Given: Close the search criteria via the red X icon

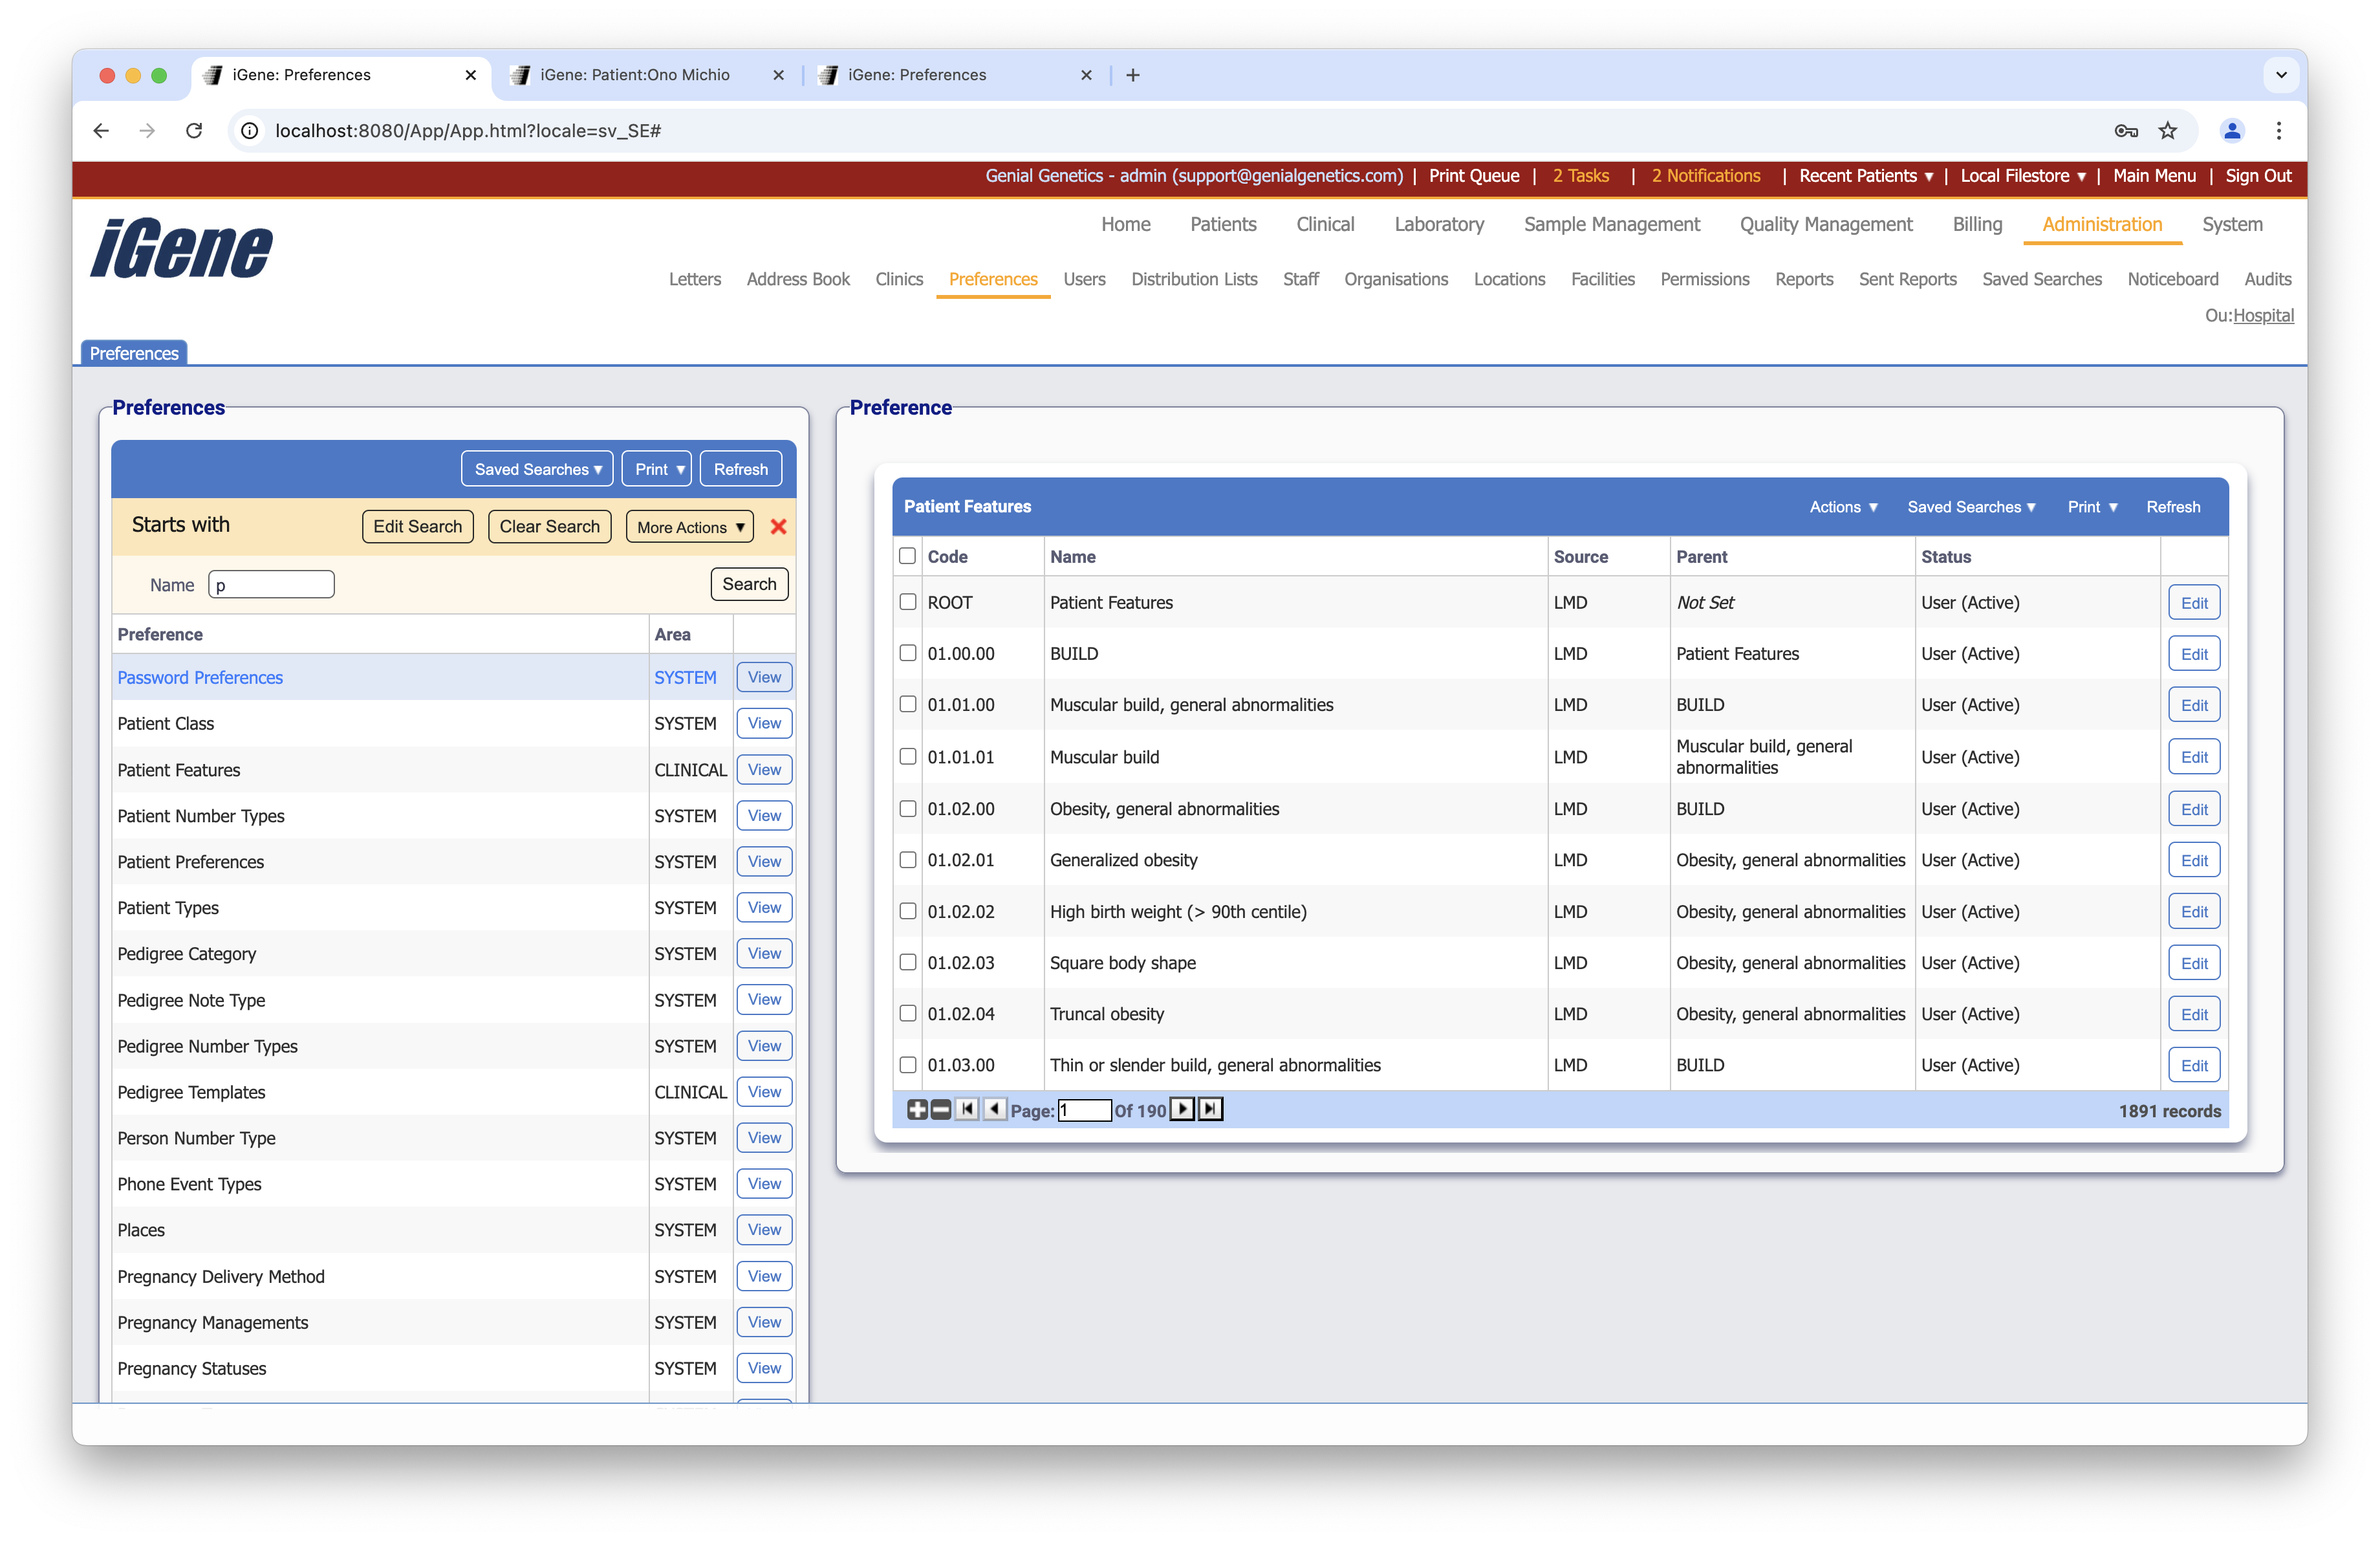Looking at the screenshot, I should point(778,526).
